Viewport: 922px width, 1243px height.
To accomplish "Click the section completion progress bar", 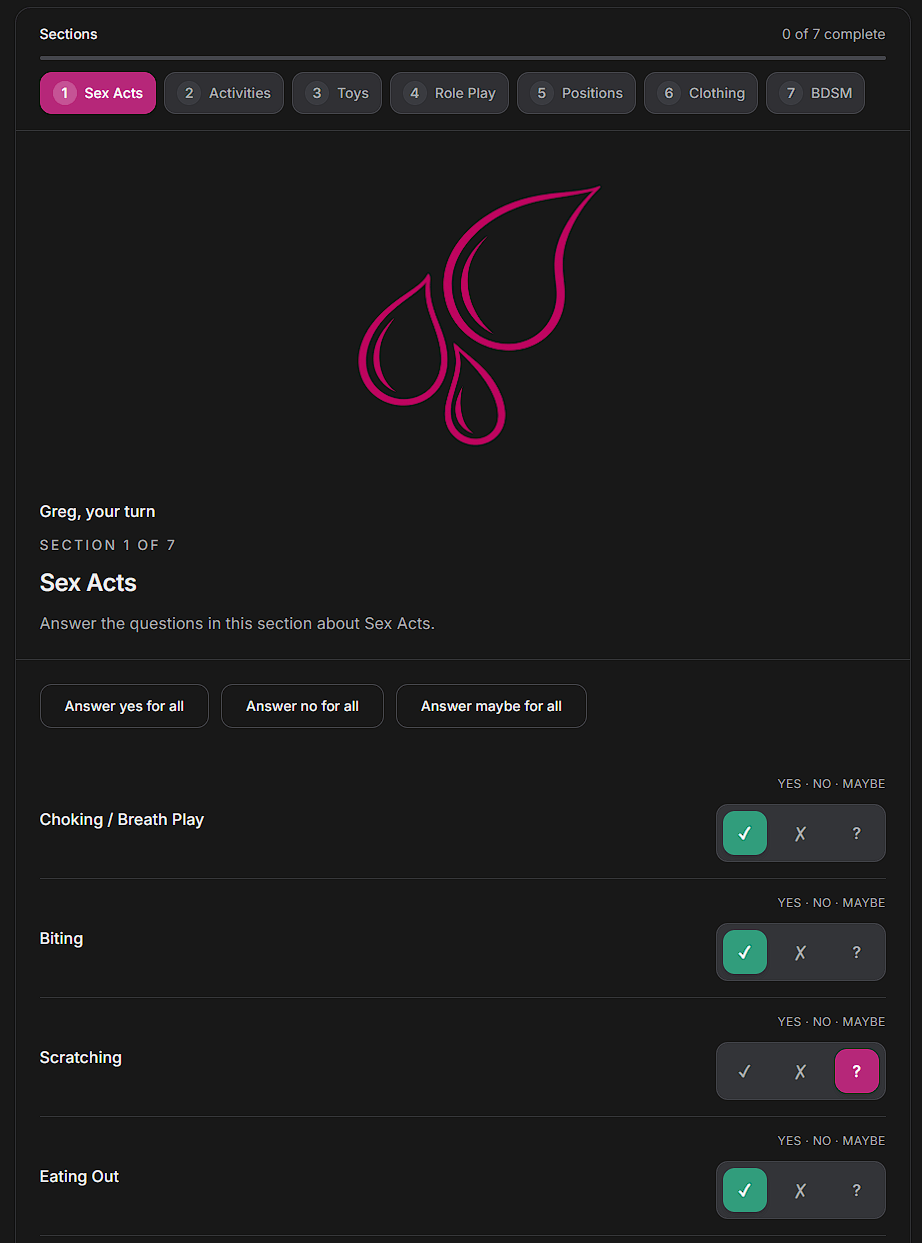I will tap(462, 58).
